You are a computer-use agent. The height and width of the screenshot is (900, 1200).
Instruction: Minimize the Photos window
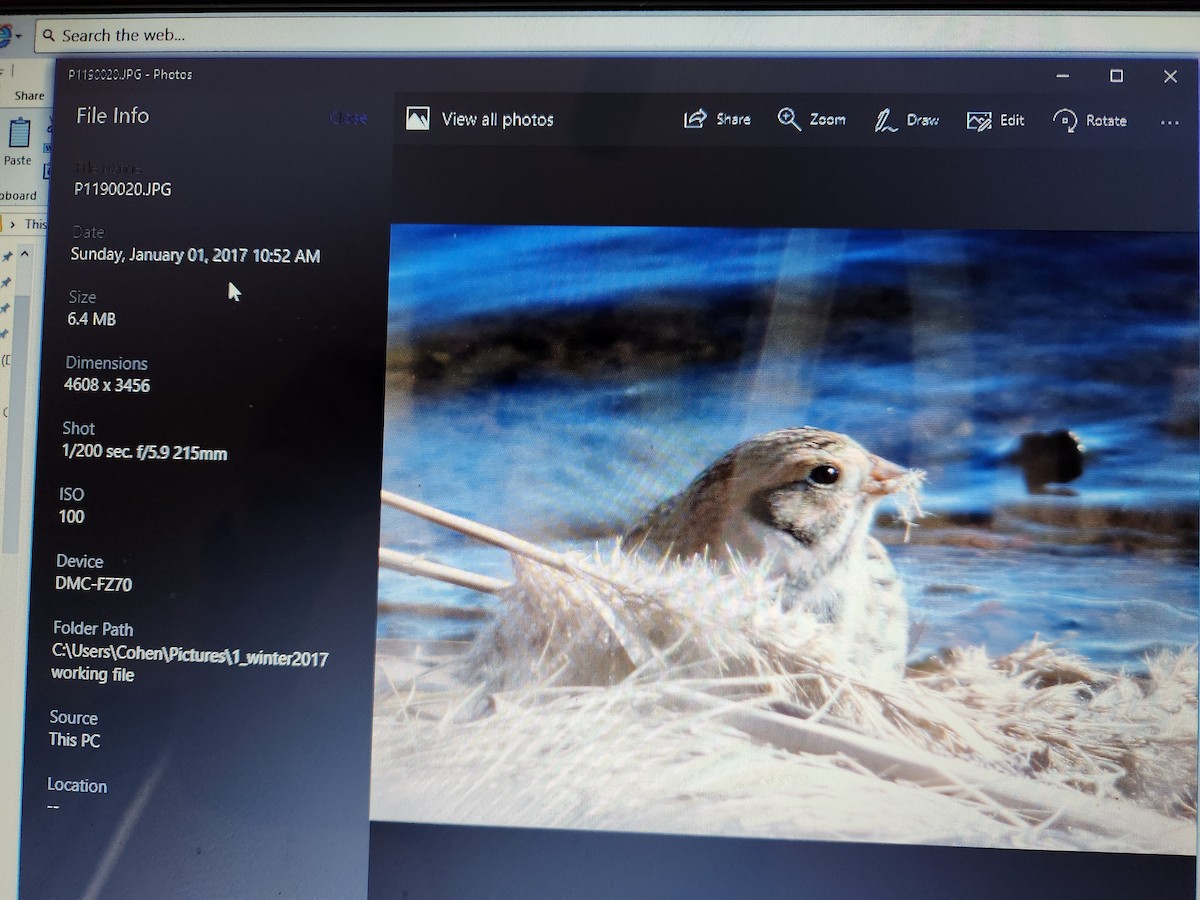point(1062,76)
